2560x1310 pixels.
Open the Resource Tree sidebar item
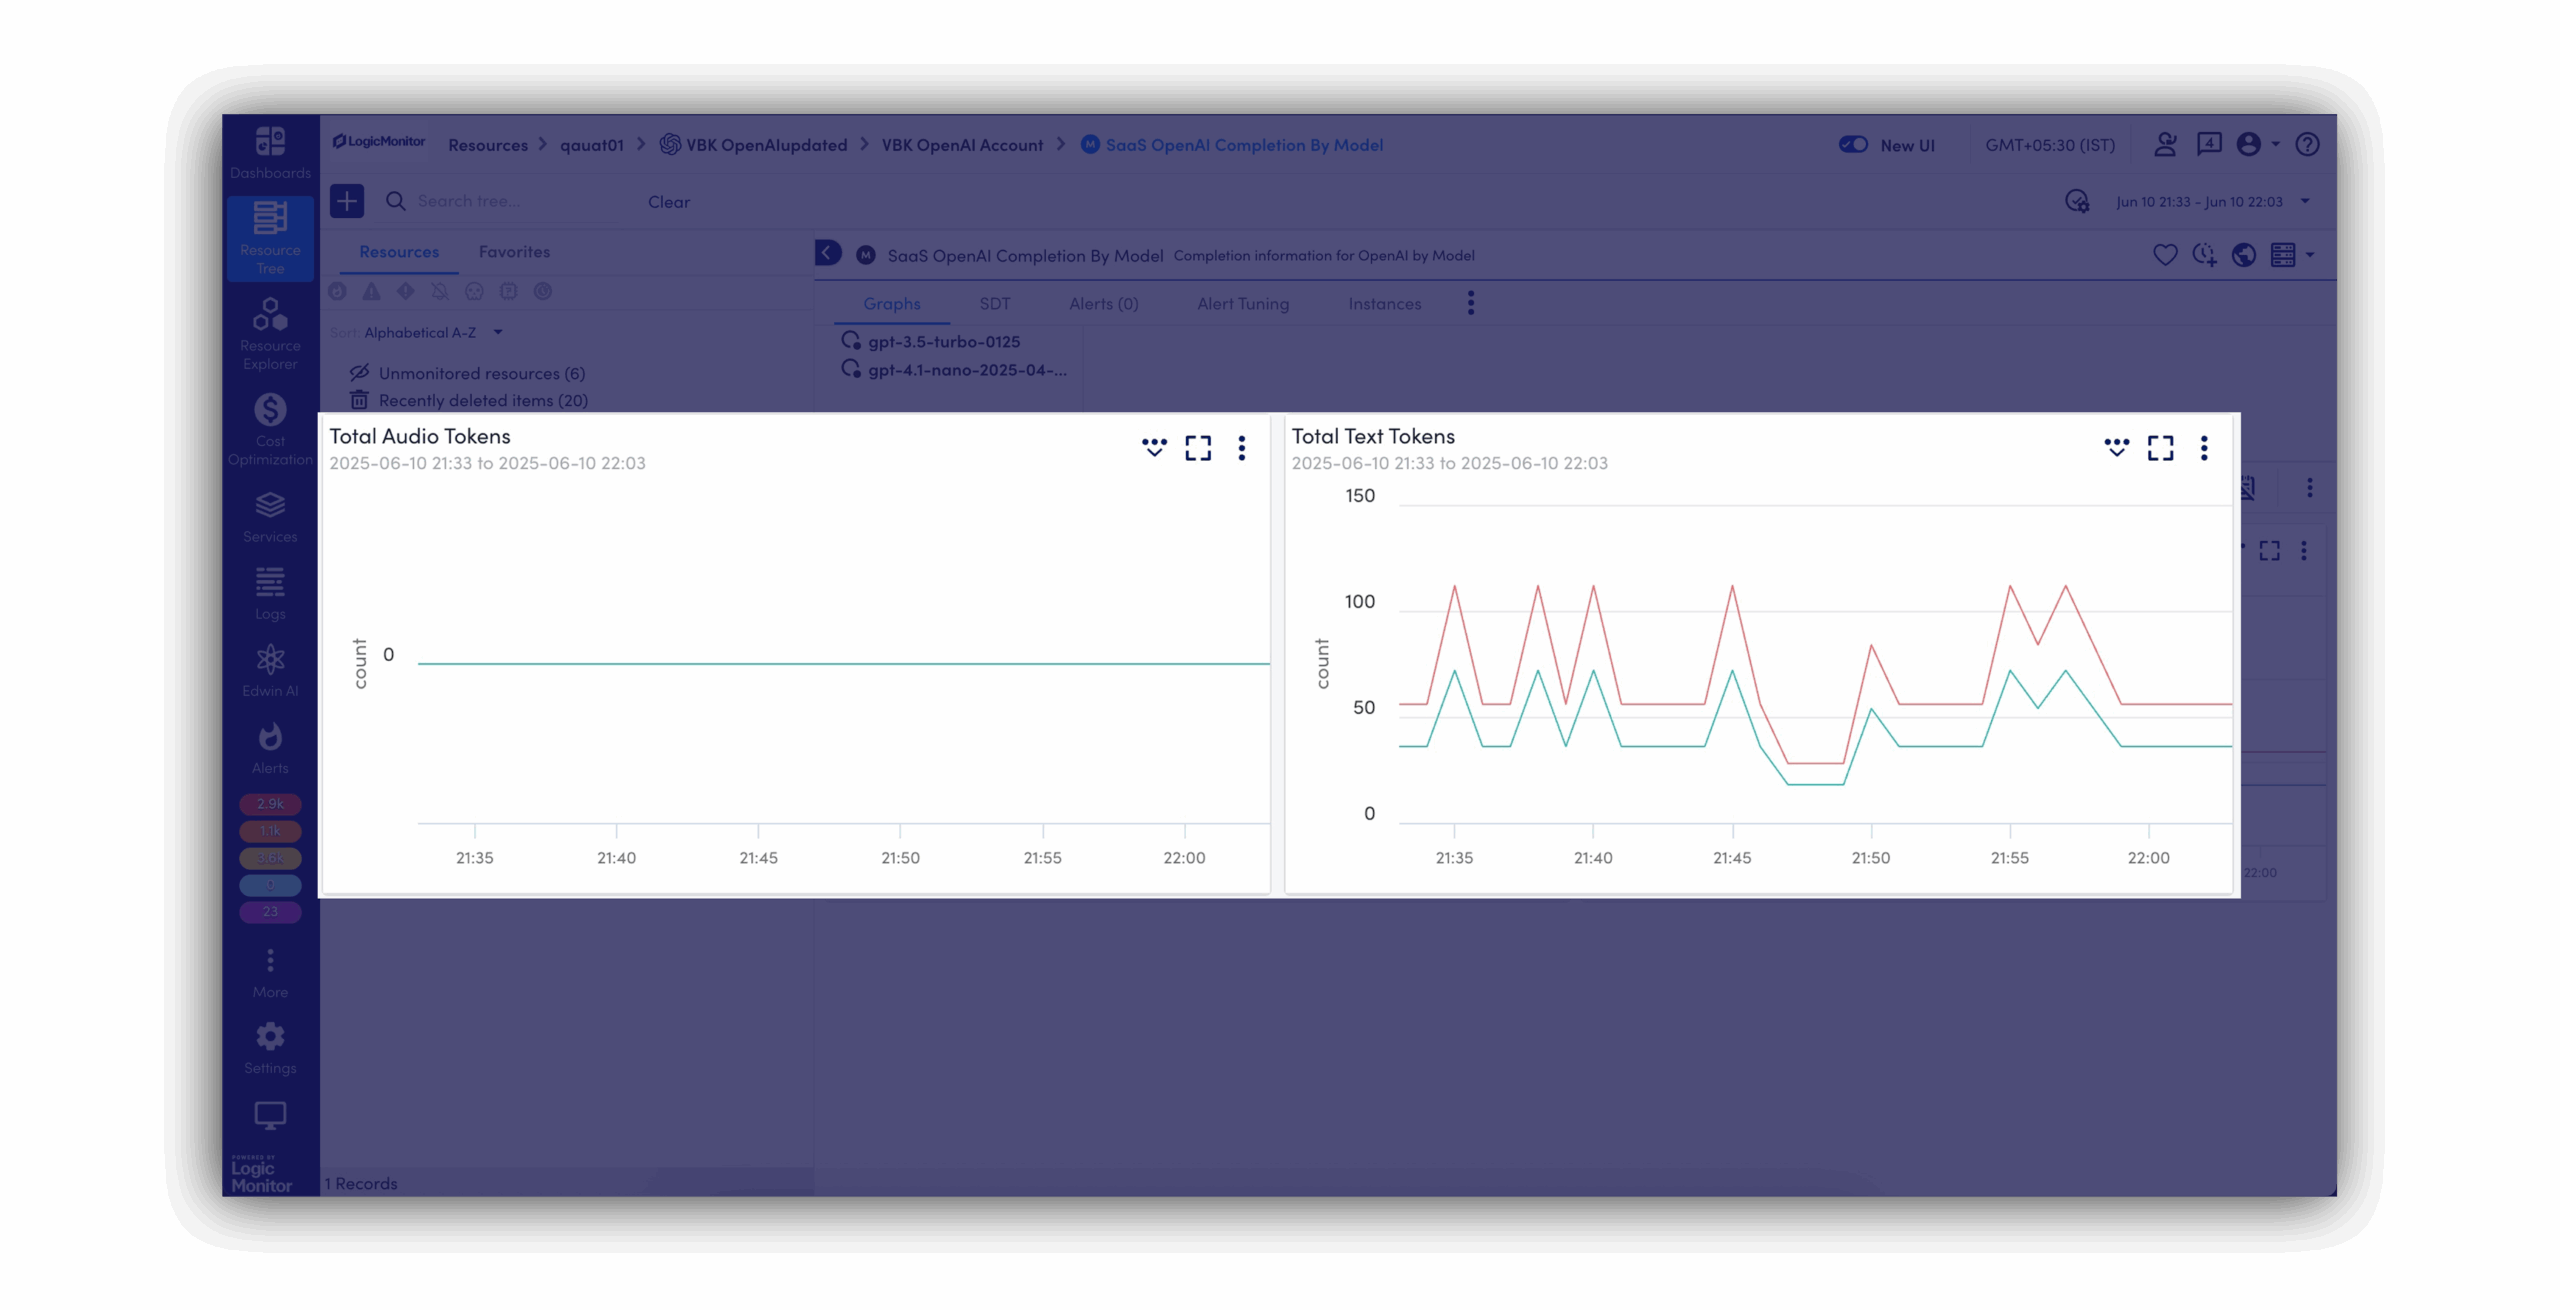tap(270, 238)
